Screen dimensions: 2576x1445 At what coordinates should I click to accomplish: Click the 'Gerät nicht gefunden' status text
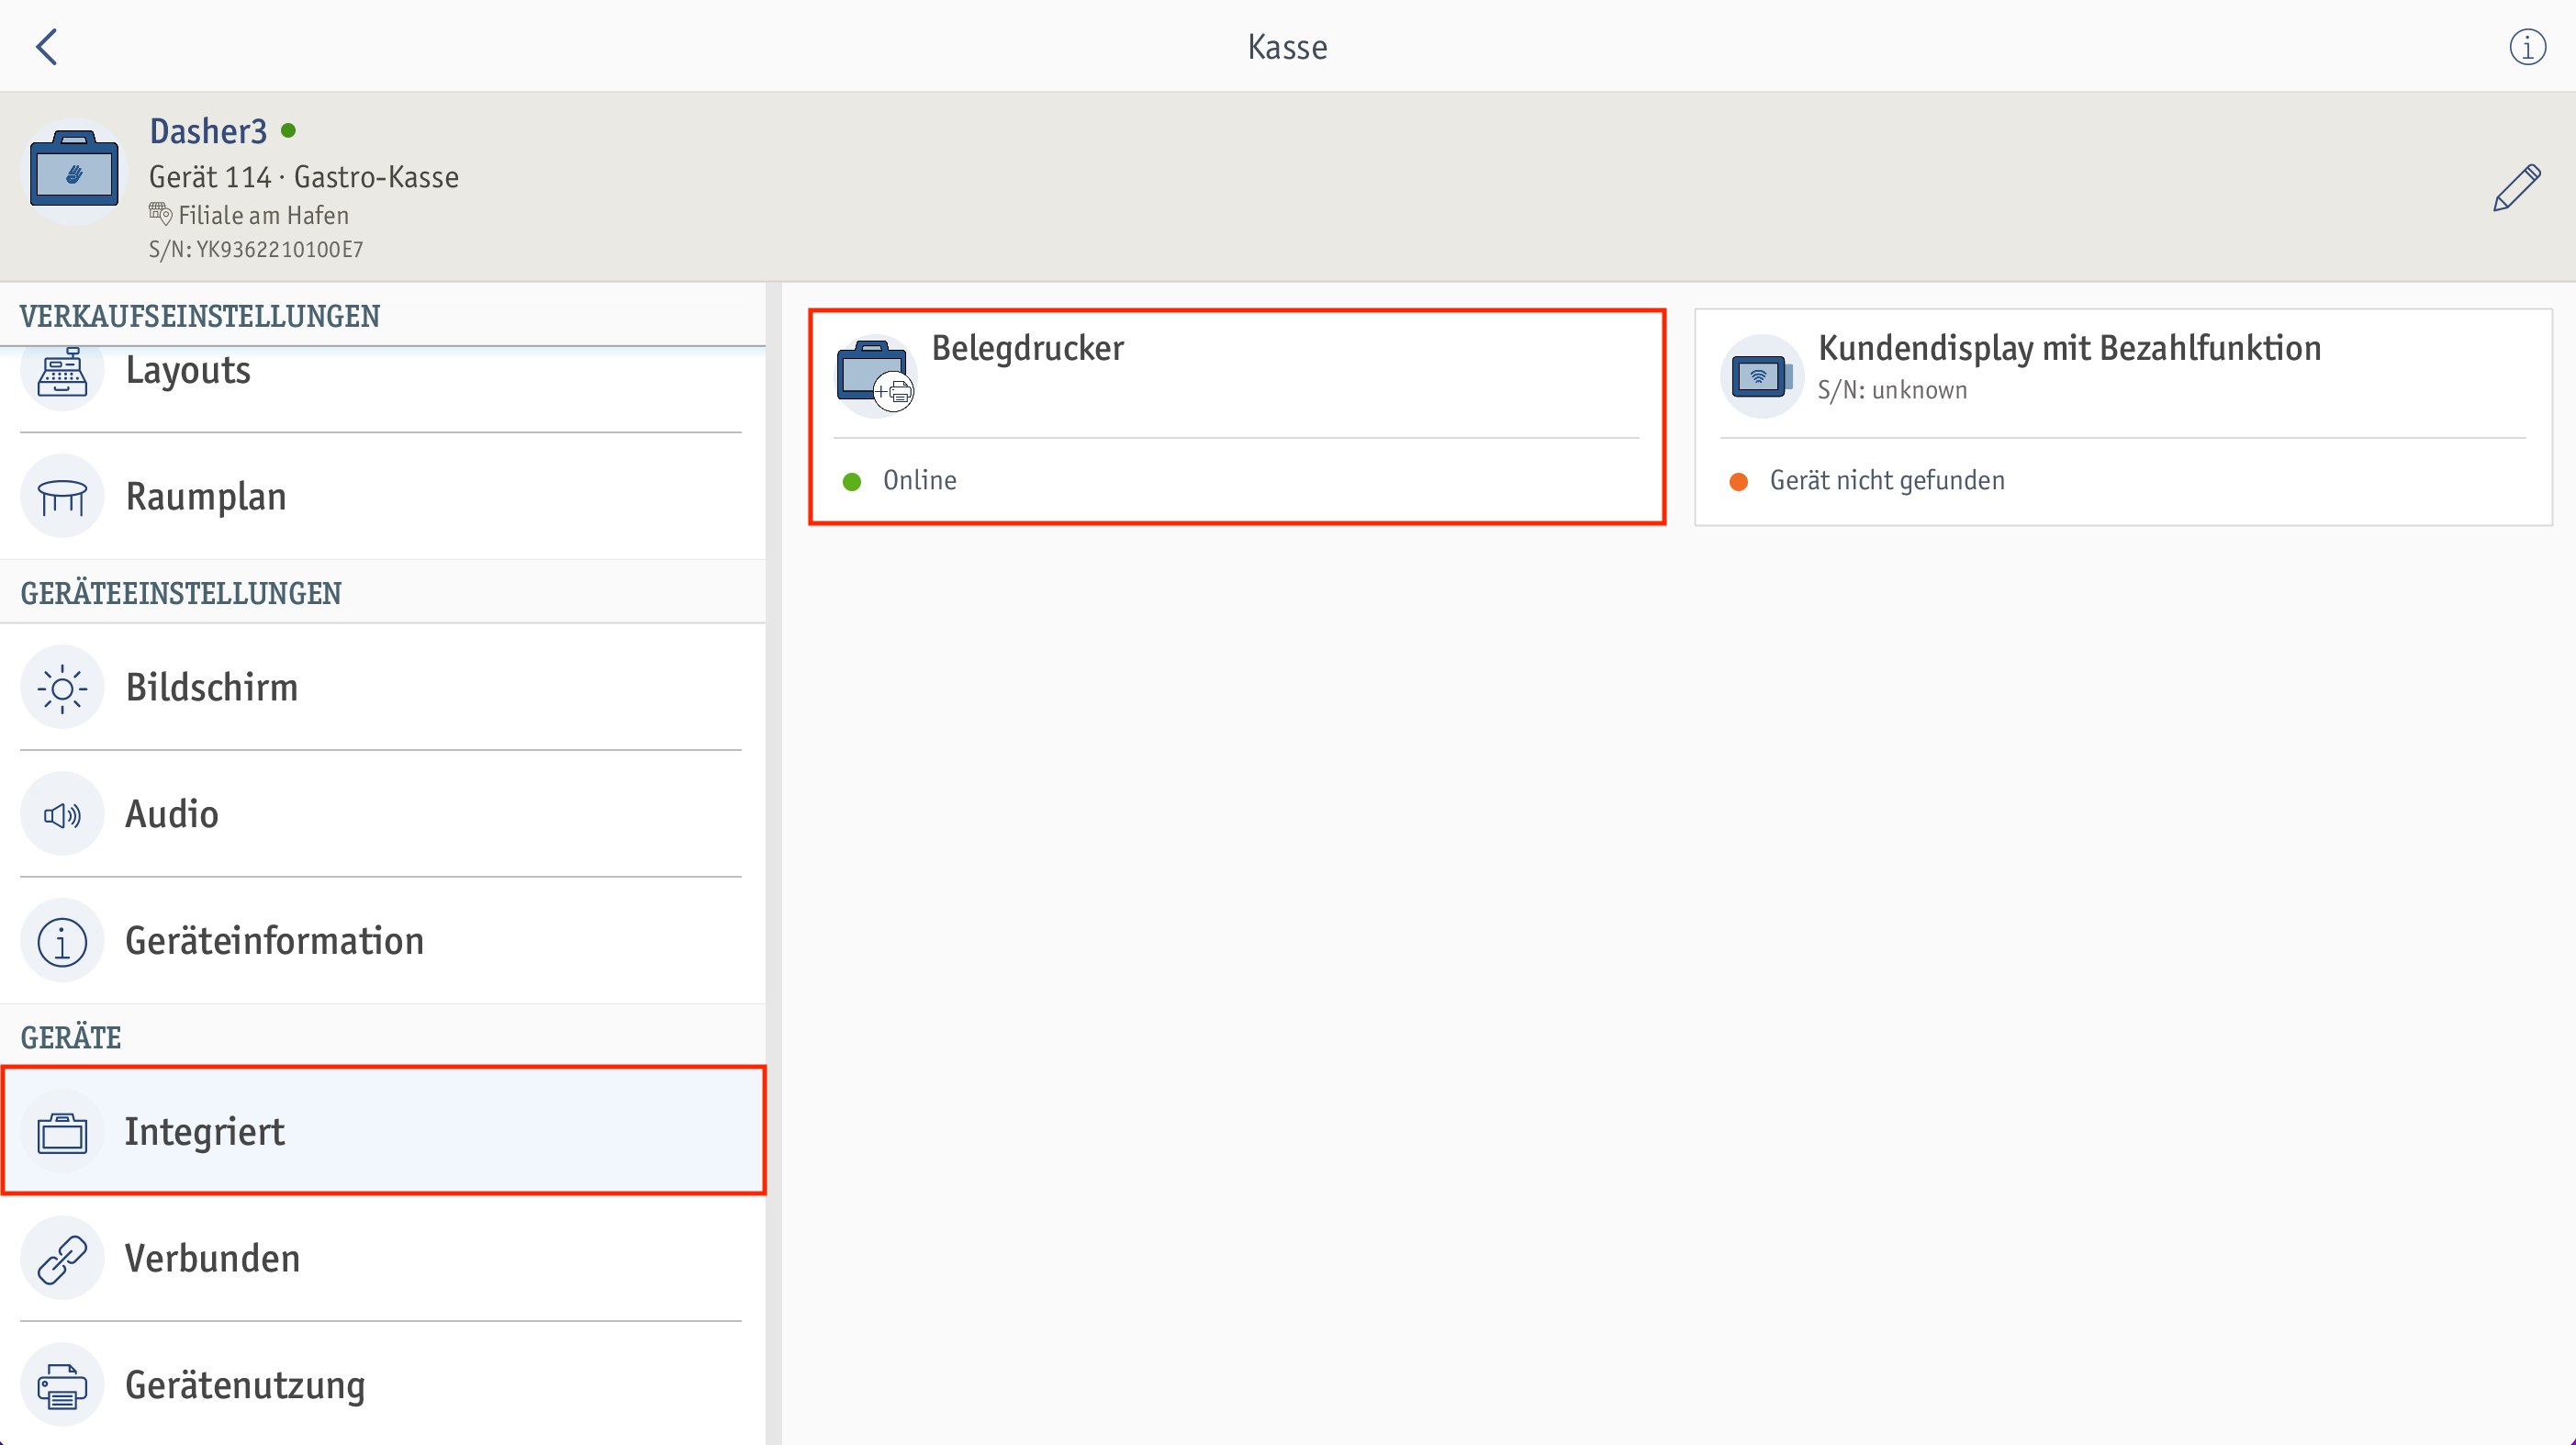(x=1887, y=480)
